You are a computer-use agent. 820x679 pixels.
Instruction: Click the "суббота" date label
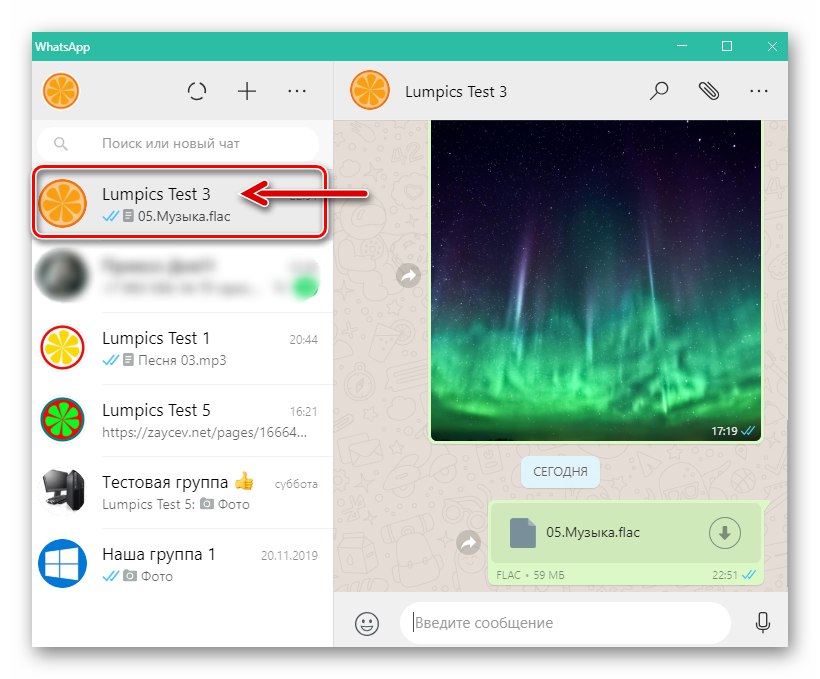297,484
